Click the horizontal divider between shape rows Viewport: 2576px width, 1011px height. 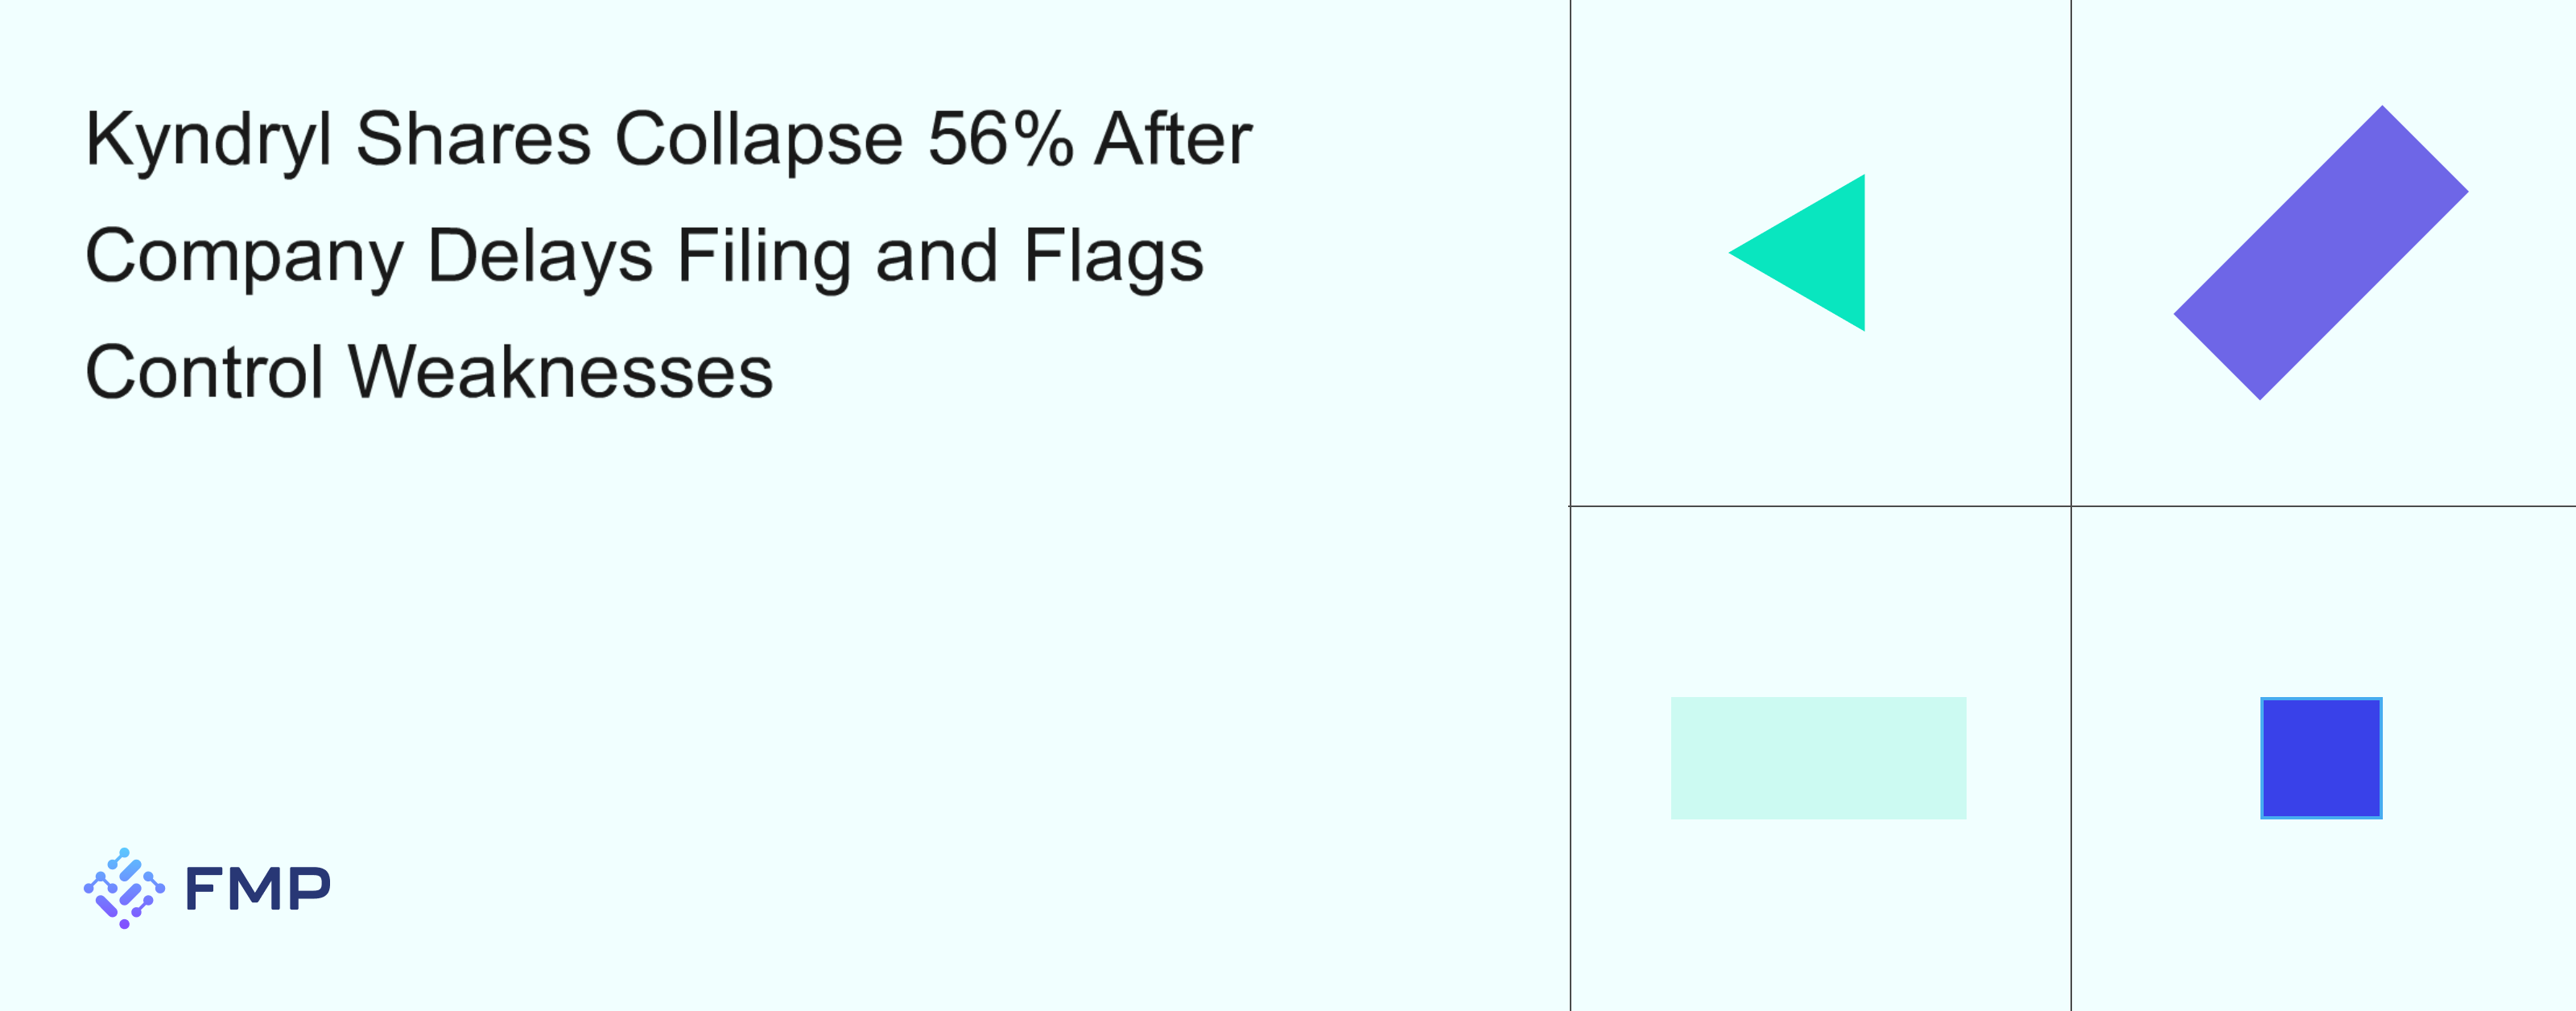(1820, 506)
